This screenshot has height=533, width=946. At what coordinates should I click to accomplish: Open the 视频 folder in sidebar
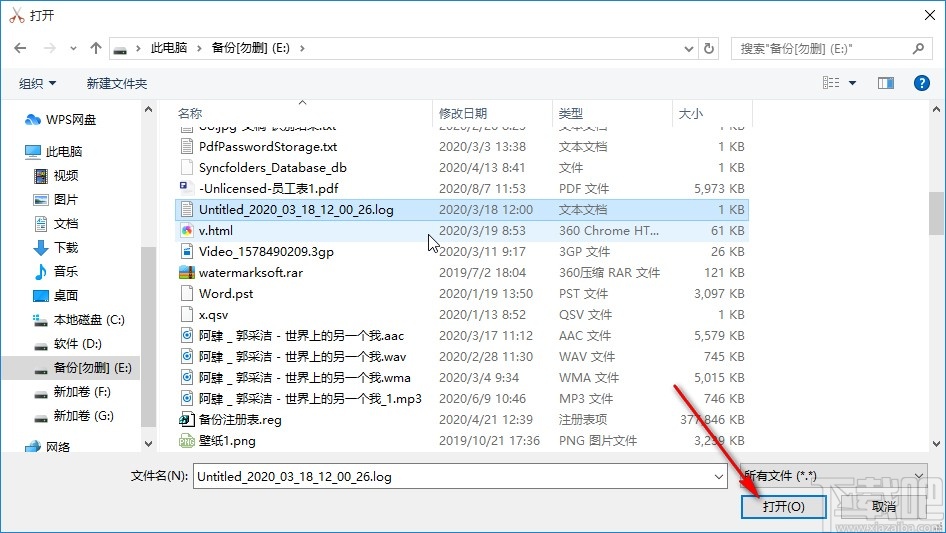click(56, 176)
